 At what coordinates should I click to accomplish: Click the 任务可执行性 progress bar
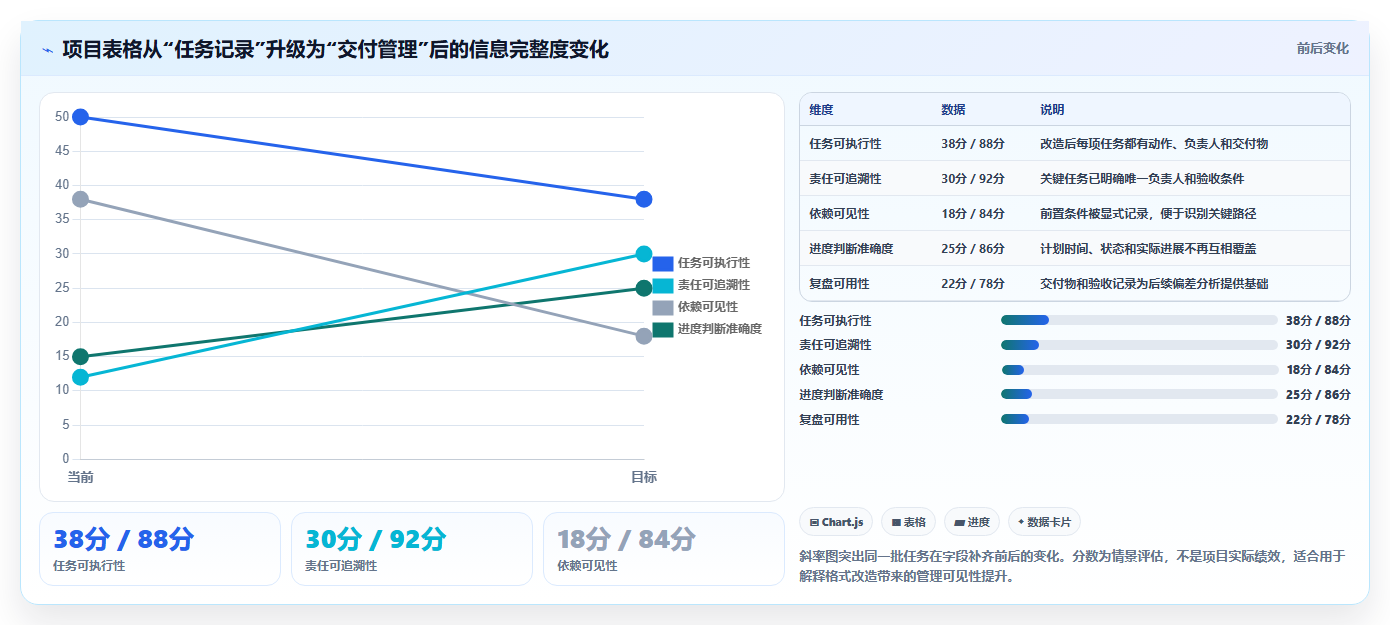pos(1139,320)
